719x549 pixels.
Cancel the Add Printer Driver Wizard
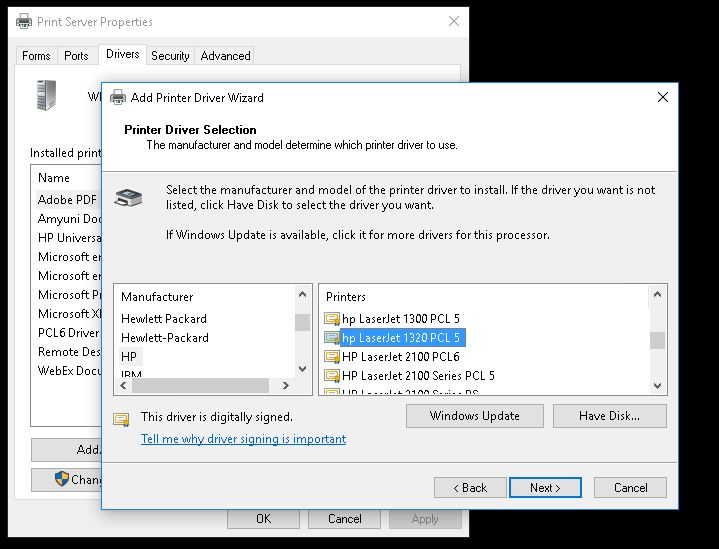[631, 488]
